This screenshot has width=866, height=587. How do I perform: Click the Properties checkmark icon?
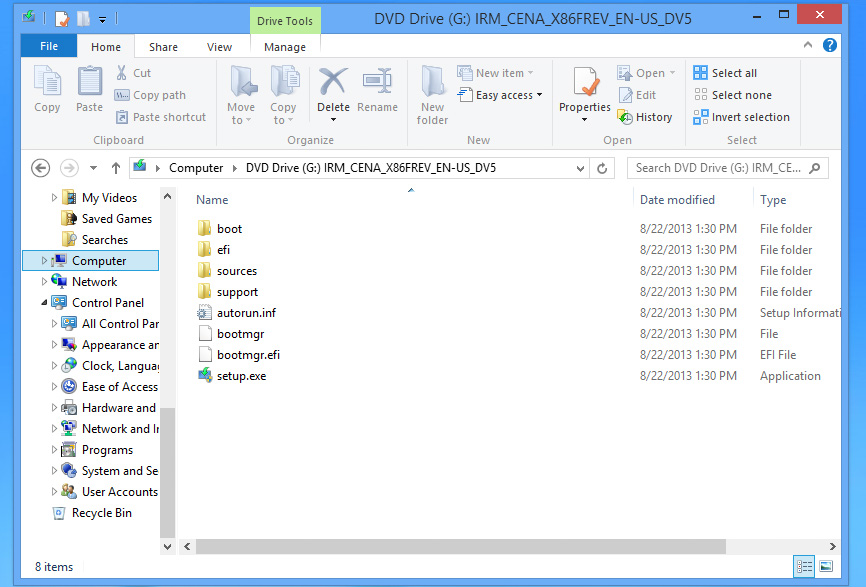(585, 82)
